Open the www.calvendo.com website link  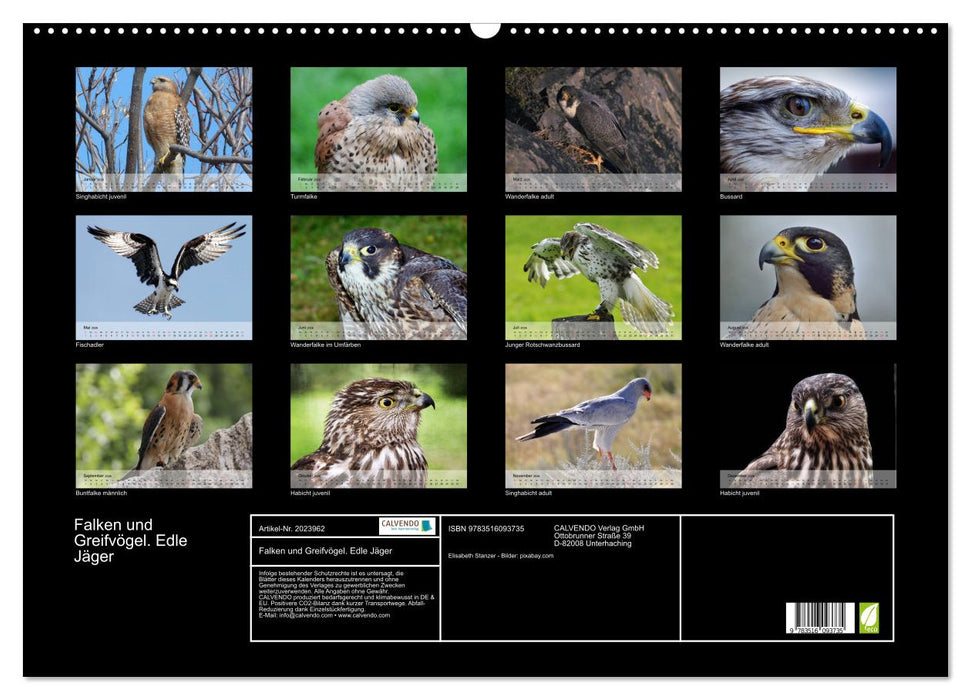pos(363,615)
